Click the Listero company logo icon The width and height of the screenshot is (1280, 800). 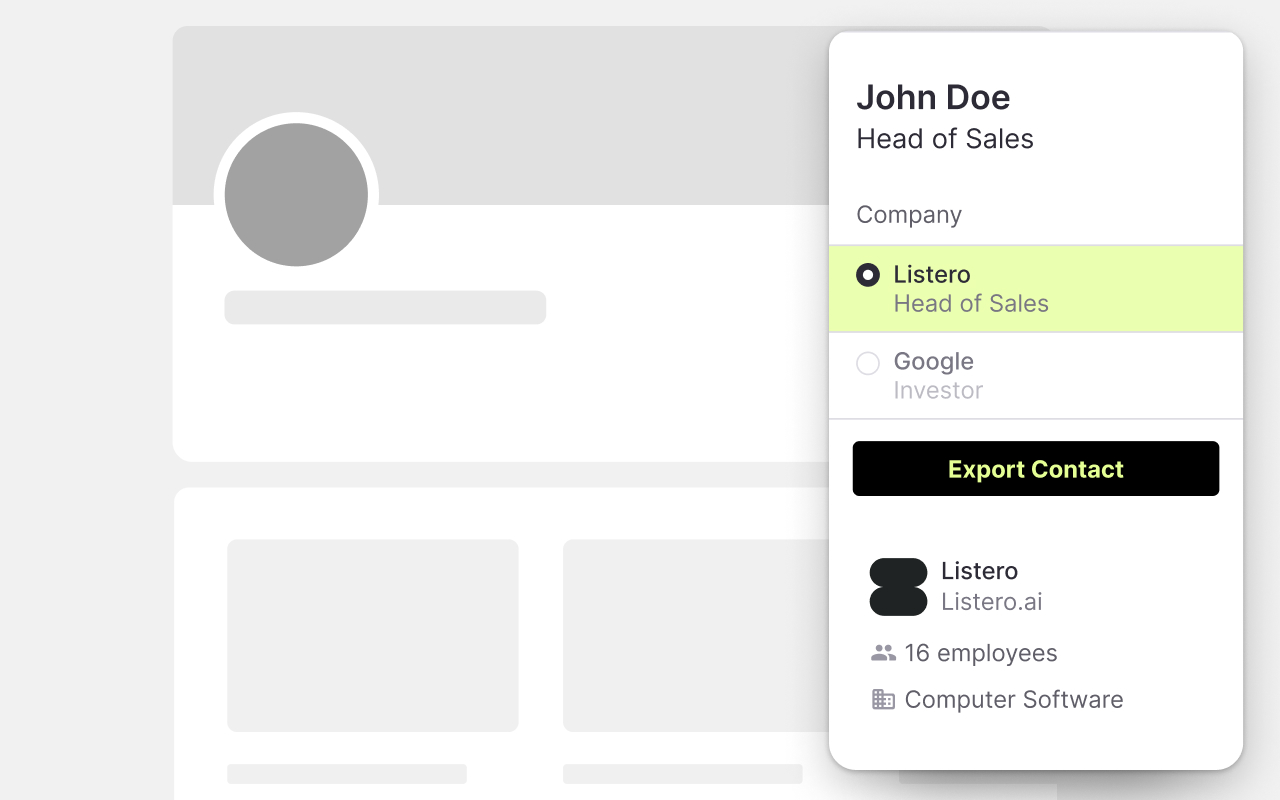pyautogui.click(x=898, y=587)
